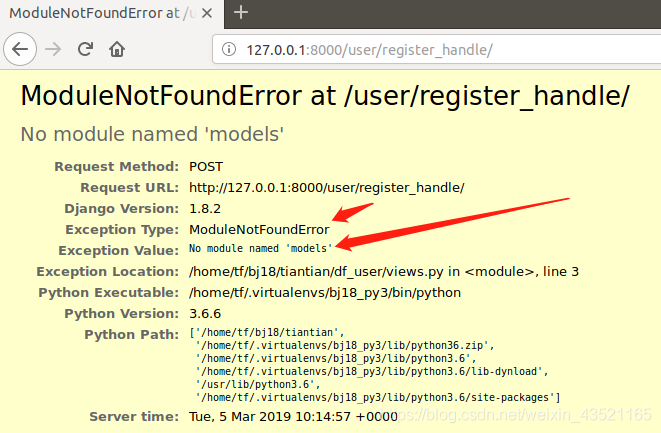661x433 pixels.
Task: Click Python Executable path value
Action: (325, 293)
